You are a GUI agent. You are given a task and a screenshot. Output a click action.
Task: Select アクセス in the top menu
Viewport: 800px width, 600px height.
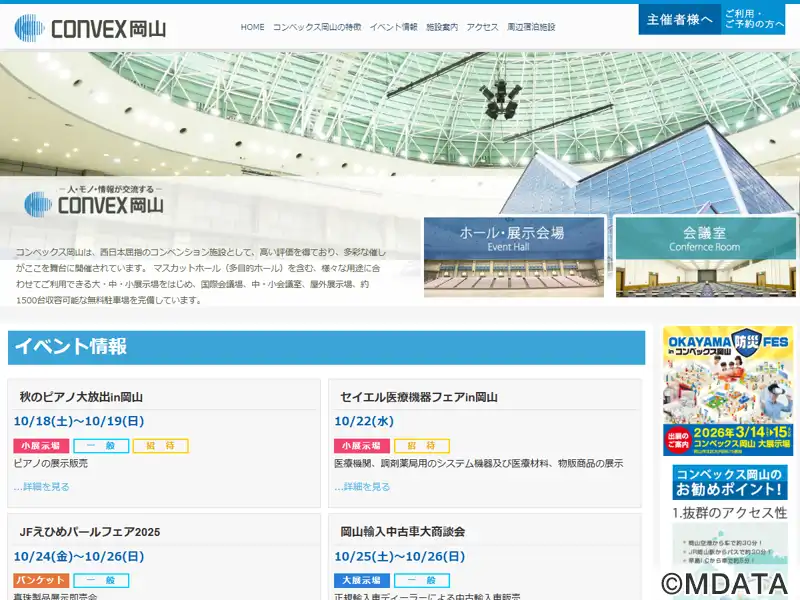482,27
